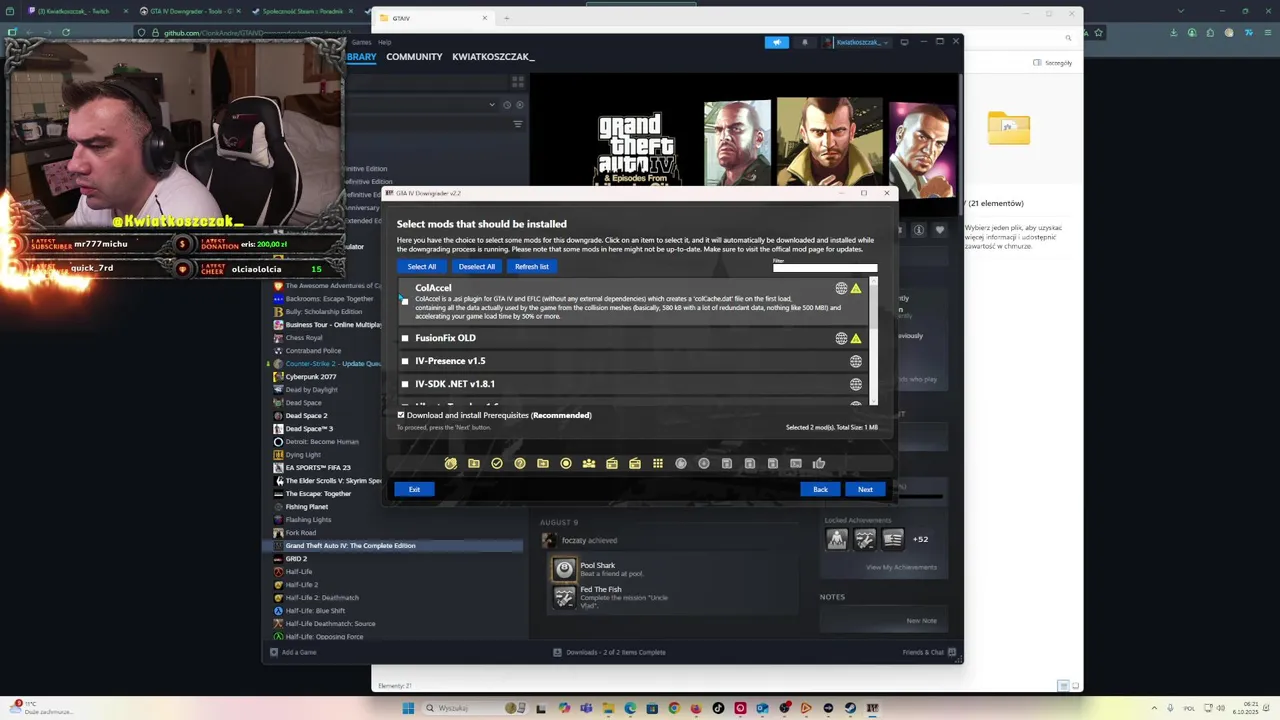Image resolution: width=1280 pixels, height=720 pixels.
Task: Click the Refresh list button
Action: click(532, 267)
